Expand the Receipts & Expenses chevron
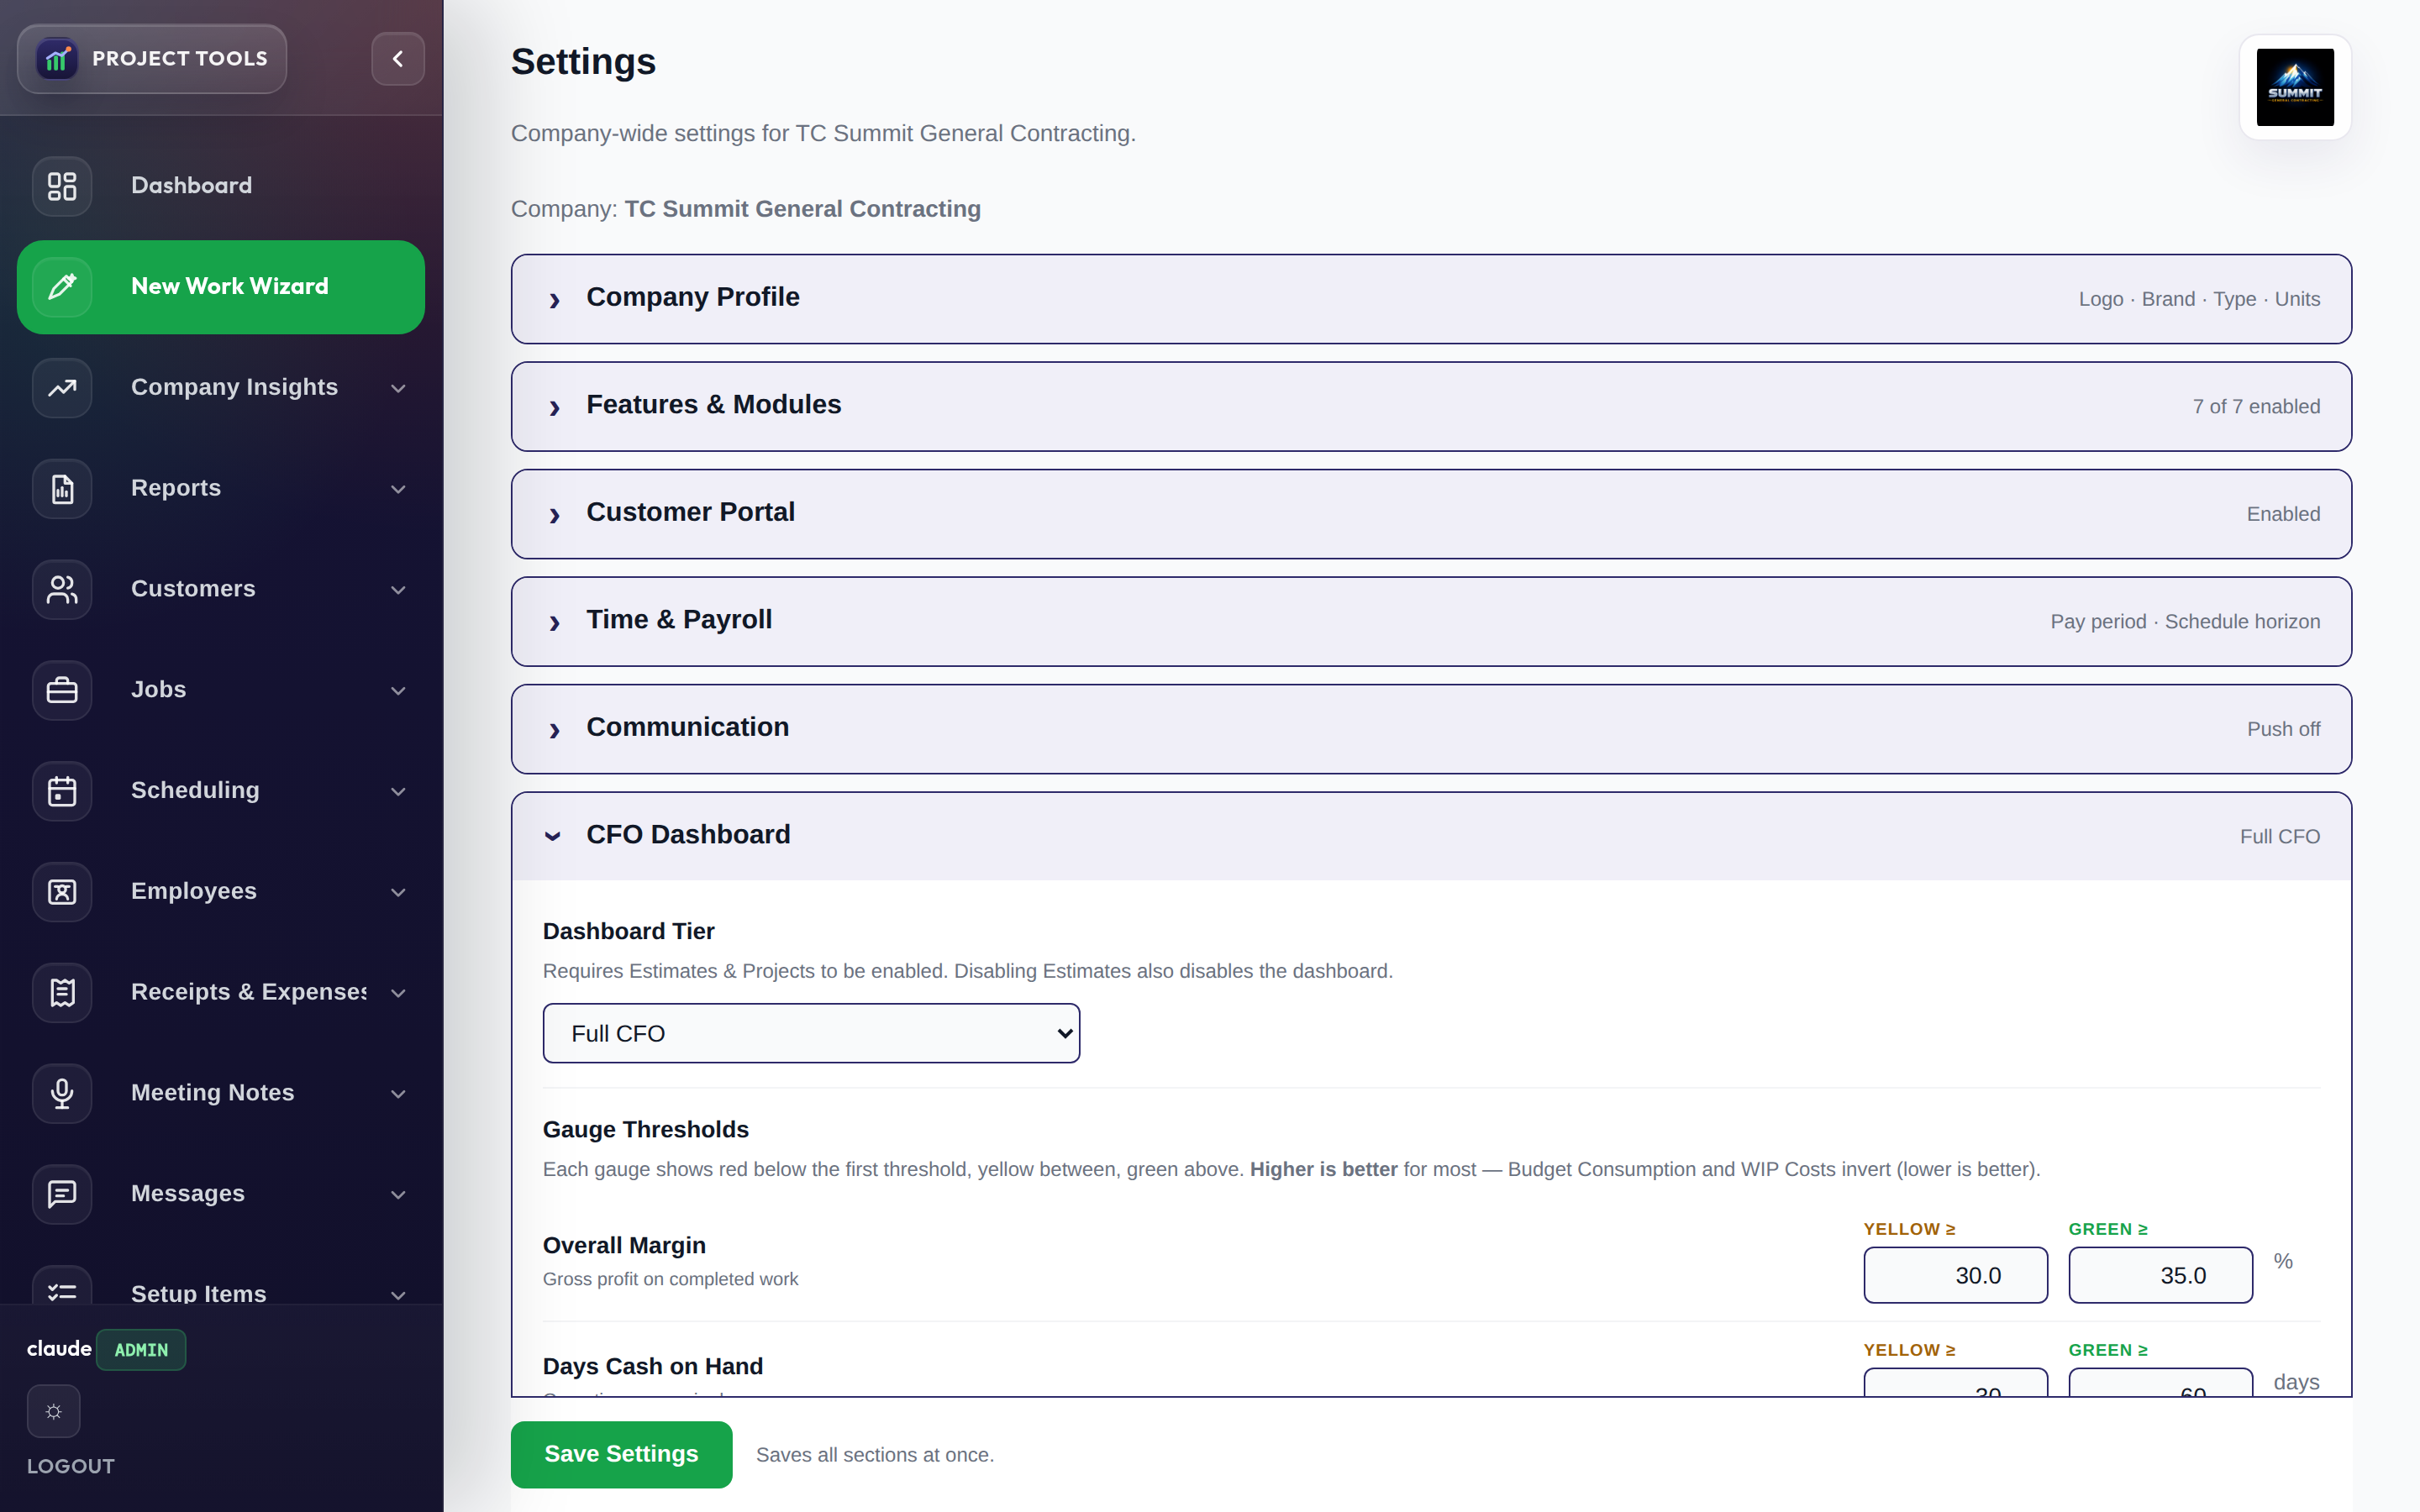Viewport: 2420px width, 1512px height. click(398, 993)
